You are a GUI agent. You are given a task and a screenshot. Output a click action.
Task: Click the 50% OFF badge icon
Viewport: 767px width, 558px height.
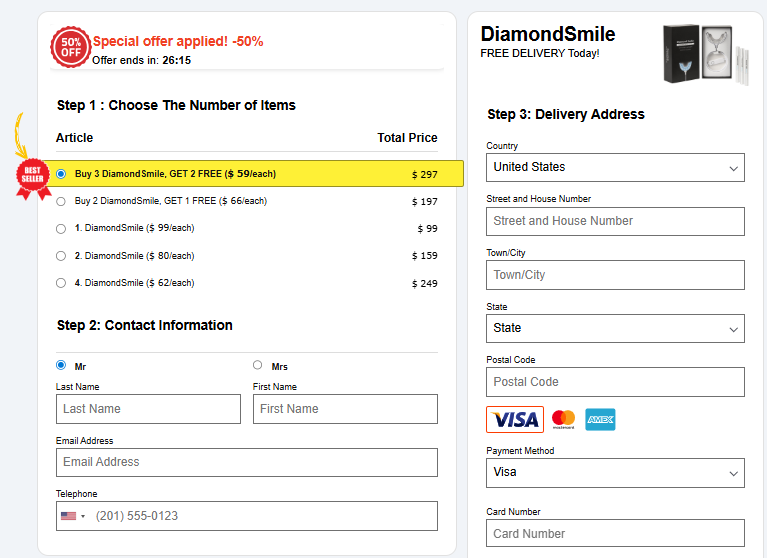(71, 47)
